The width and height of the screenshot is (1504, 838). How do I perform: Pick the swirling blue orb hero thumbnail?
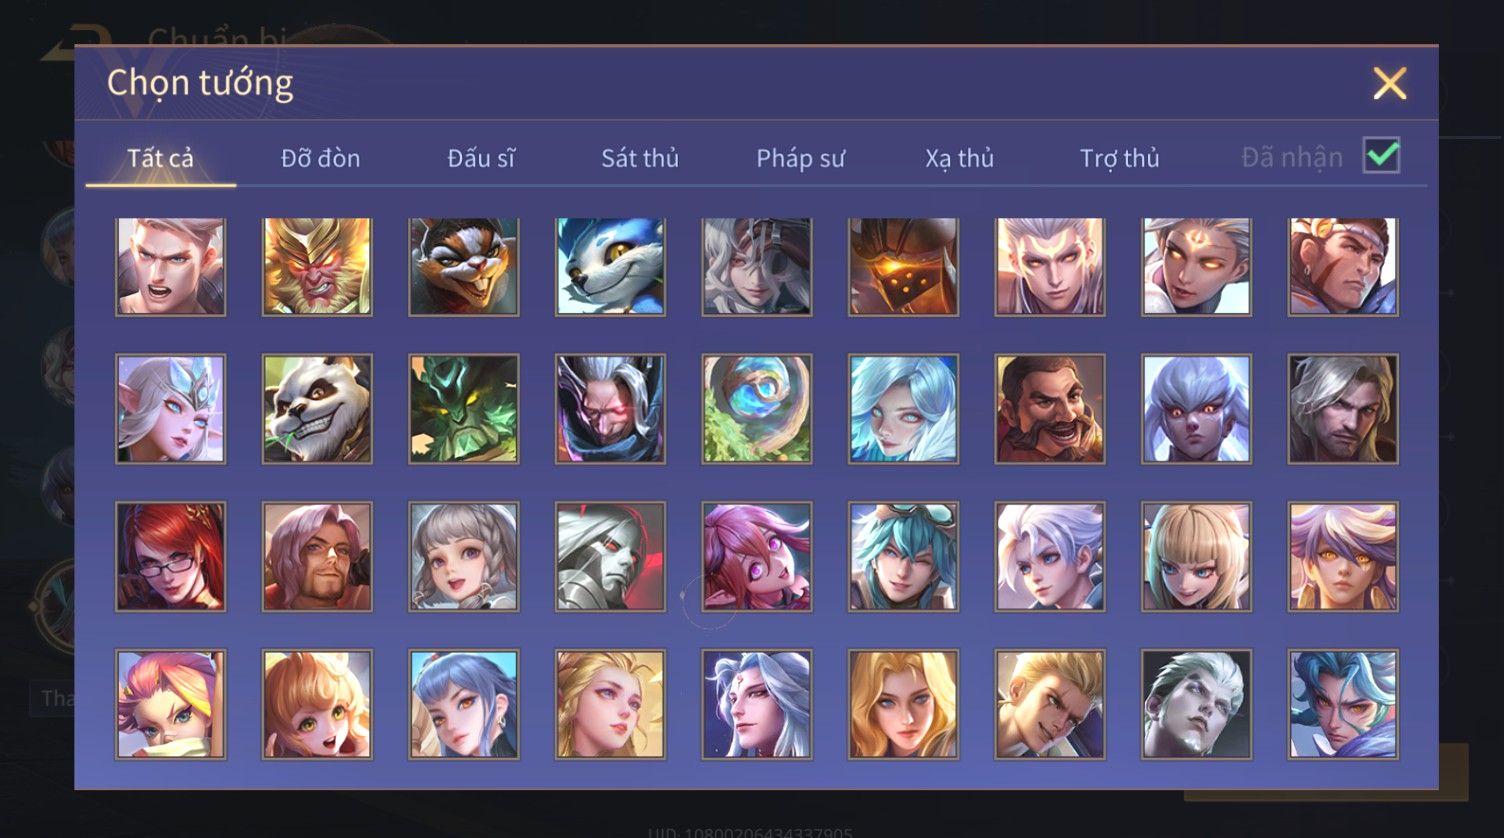(757, 409)
